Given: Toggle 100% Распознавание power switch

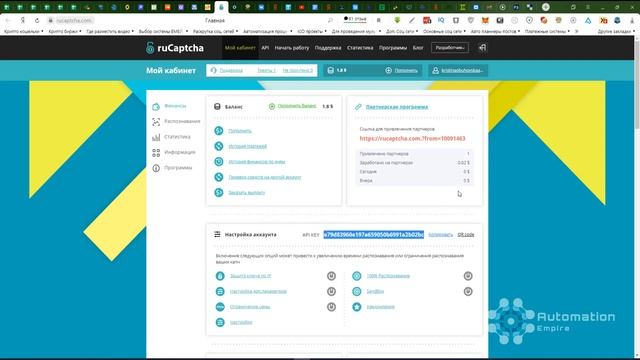Looking at the screenshot, I should (x=468, y=276).
